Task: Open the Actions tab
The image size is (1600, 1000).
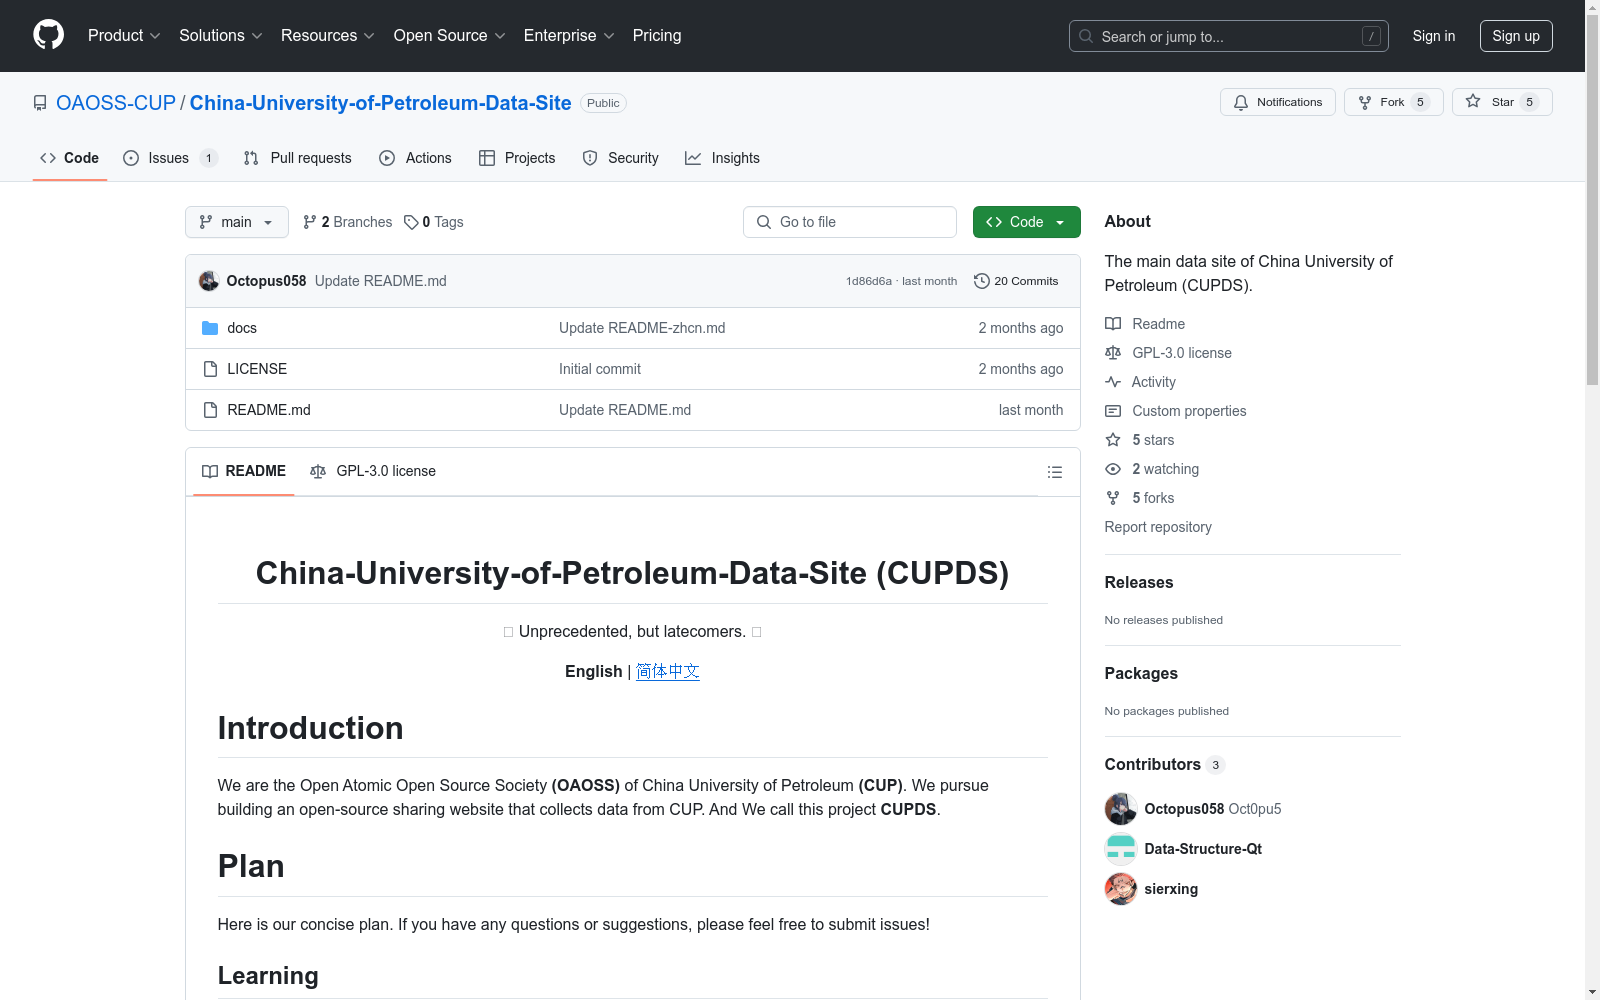Action: click(x=415, y=158)
